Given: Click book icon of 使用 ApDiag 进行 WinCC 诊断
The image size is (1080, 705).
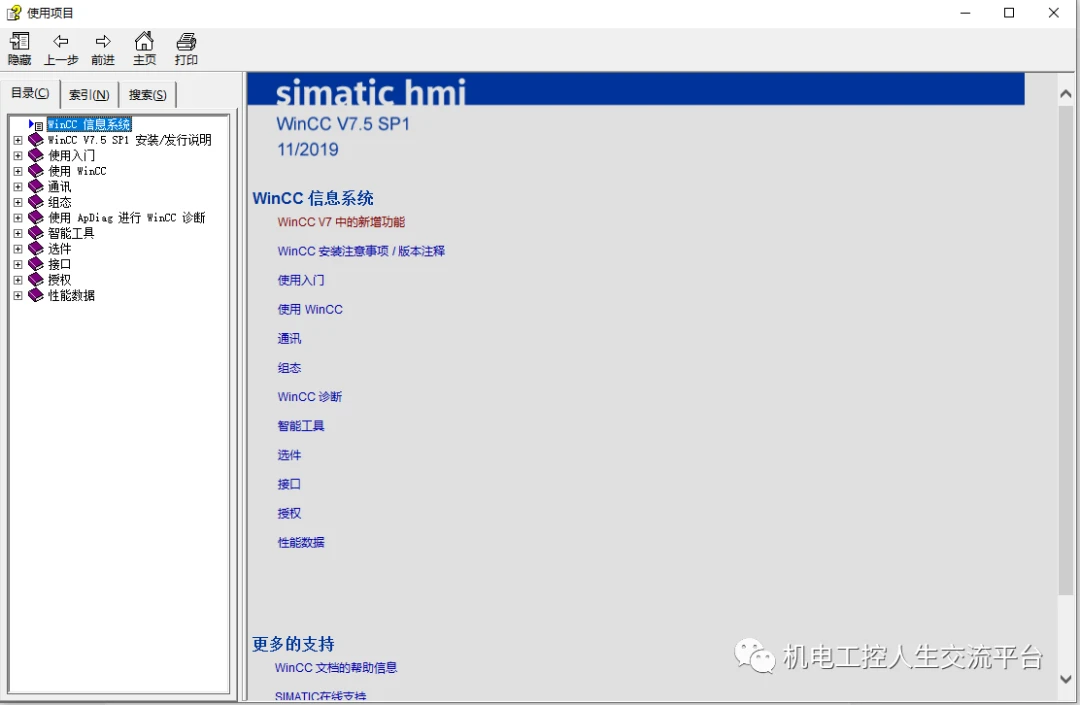Looking at the screenshot, I should [36, 218].
